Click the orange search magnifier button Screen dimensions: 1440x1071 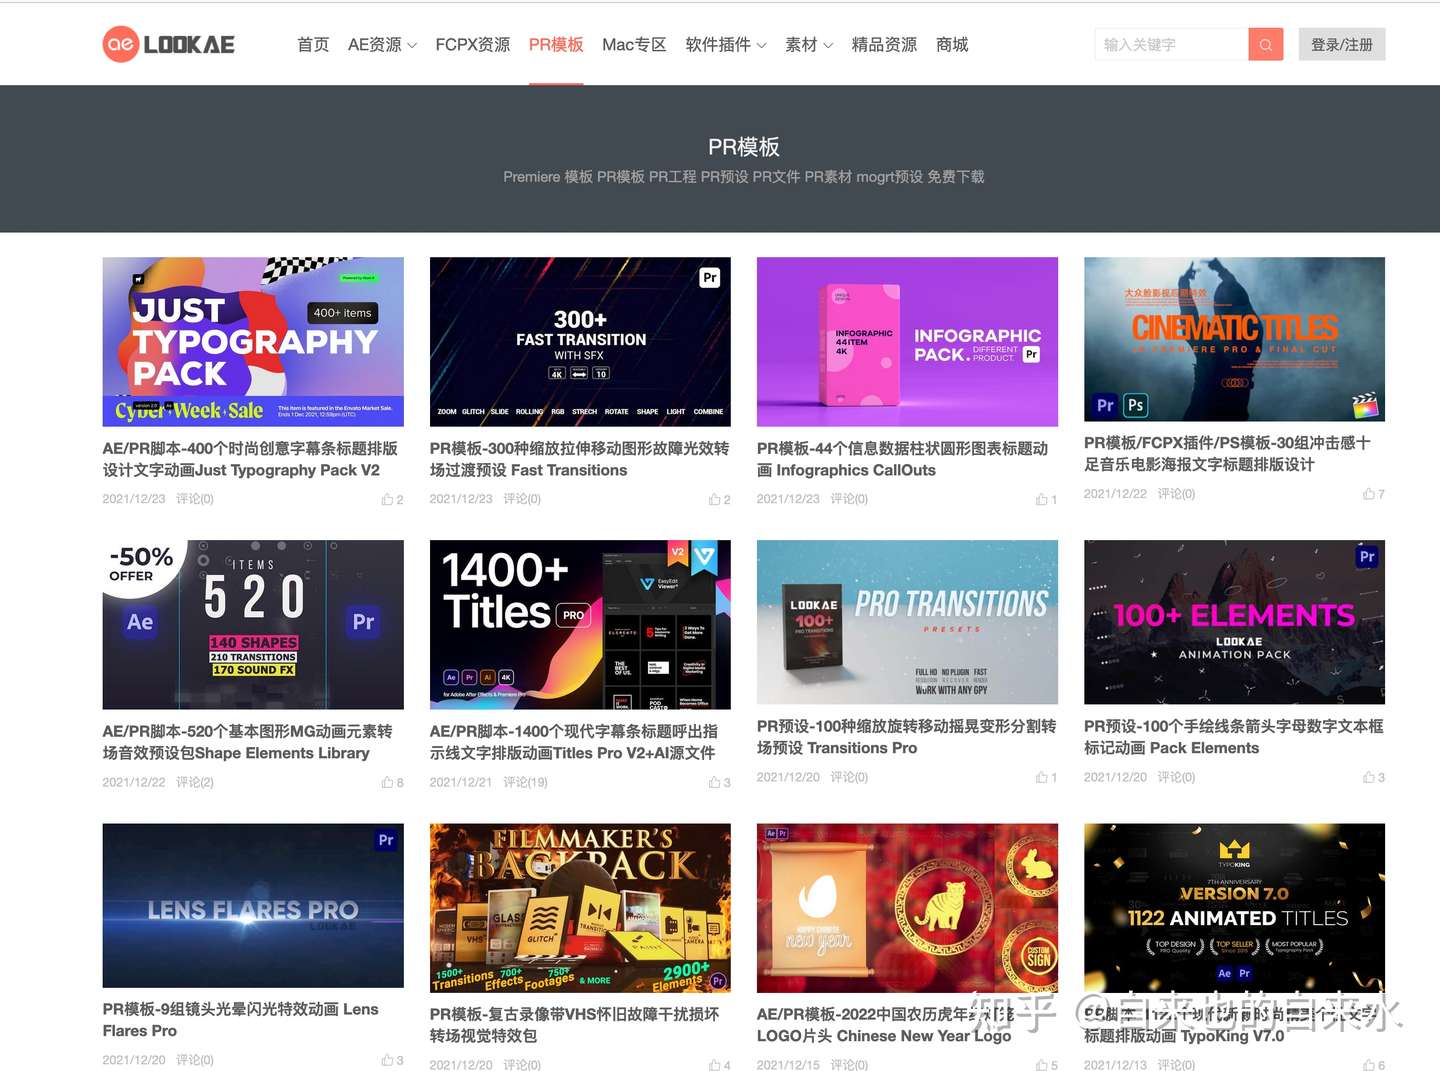point(1265,44)
